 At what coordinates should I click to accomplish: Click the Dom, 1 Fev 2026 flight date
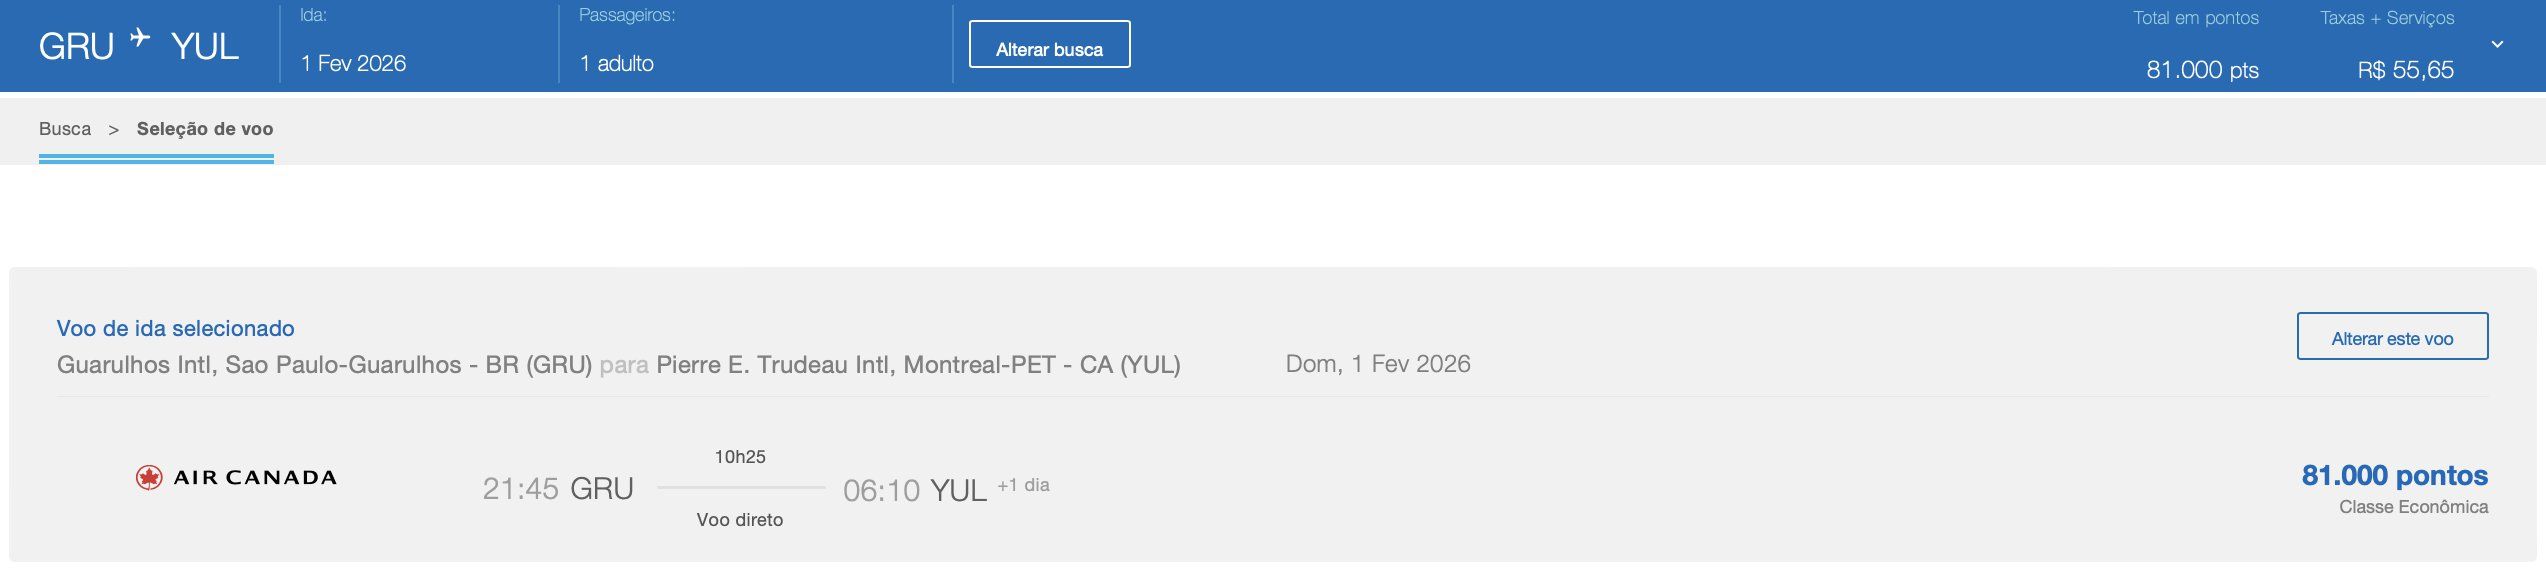point(1377,364)
